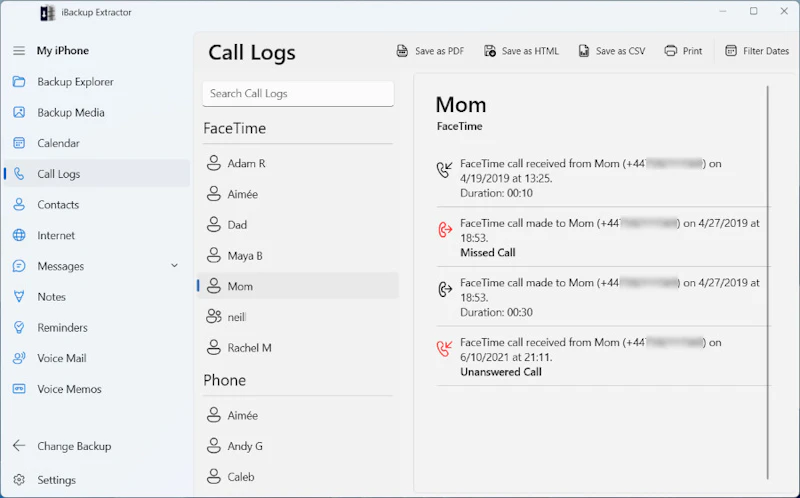Click the Calendar sidebar icon

pyautogui.click(x=19, y=143)
